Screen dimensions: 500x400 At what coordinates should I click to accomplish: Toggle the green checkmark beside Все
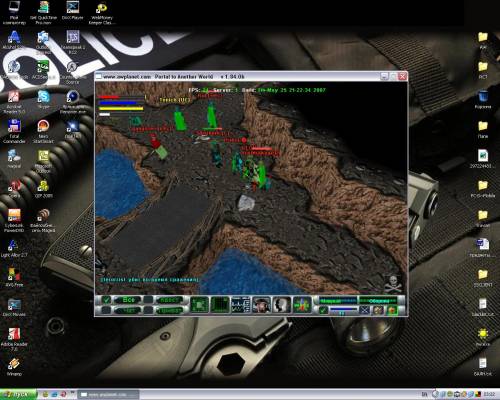tap(106, 300)
